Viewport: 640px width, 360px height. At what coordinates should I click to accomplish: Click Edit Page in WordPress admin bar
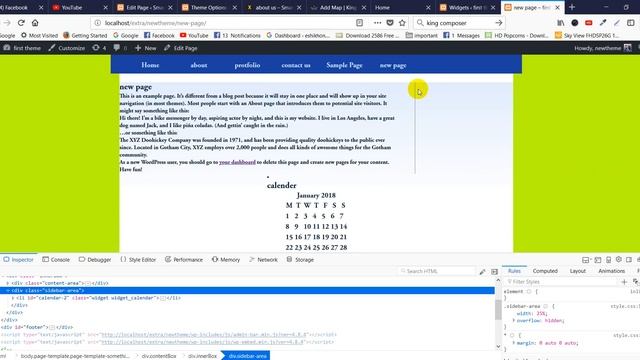[x=180, y=48]
